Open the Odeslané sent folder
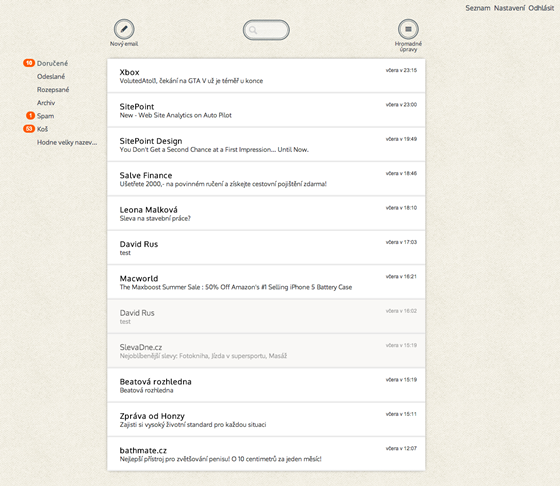 51,76
